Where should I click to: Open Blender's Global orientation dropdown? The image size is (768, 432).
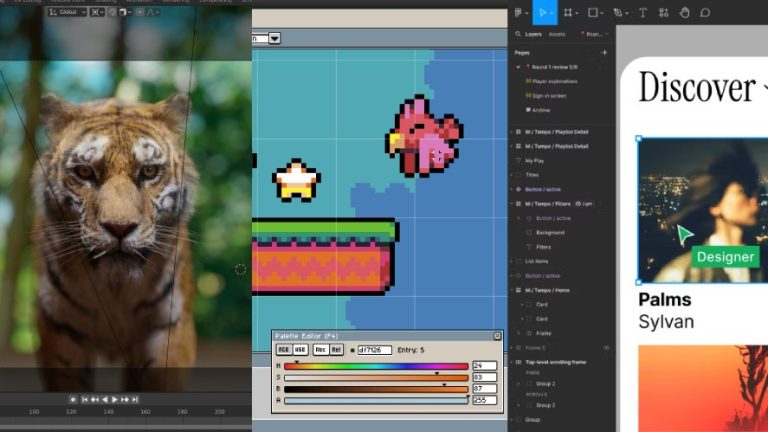68,12
